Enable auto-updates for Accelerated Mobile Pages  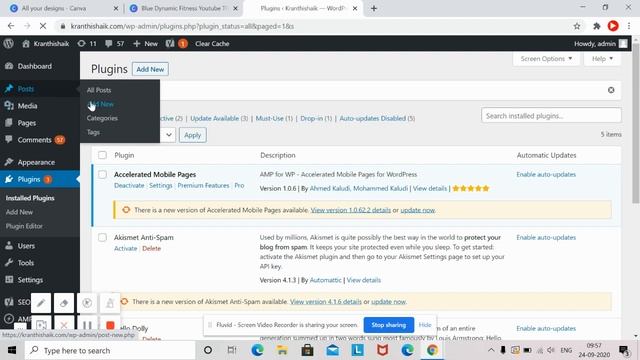(546, 174)
